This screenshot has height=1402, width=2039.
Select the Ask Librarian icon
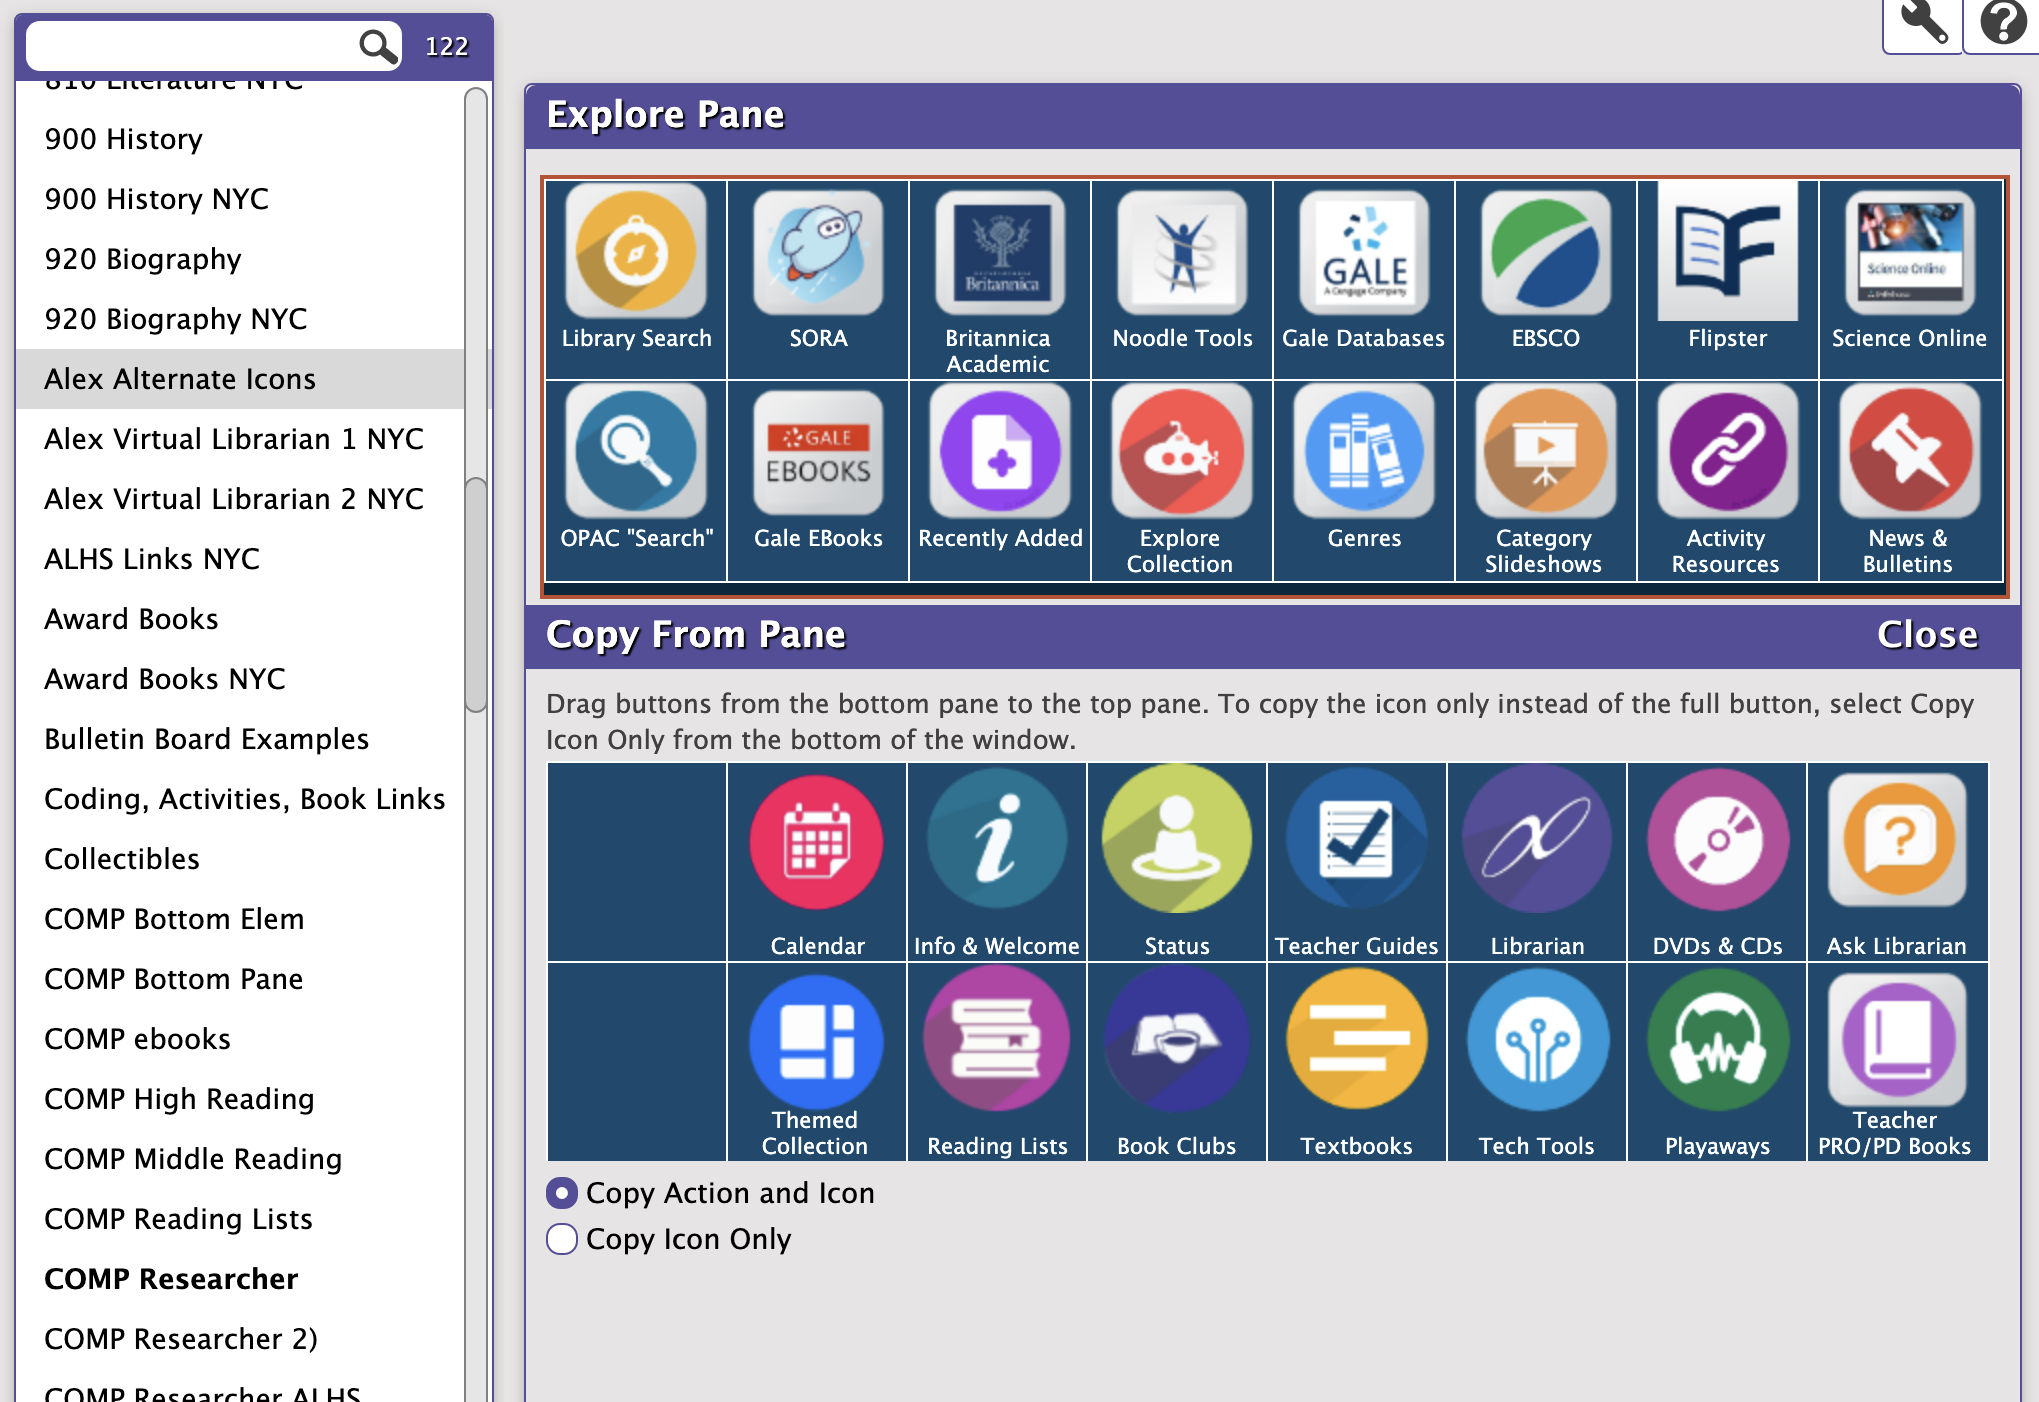coord(1897,840)
